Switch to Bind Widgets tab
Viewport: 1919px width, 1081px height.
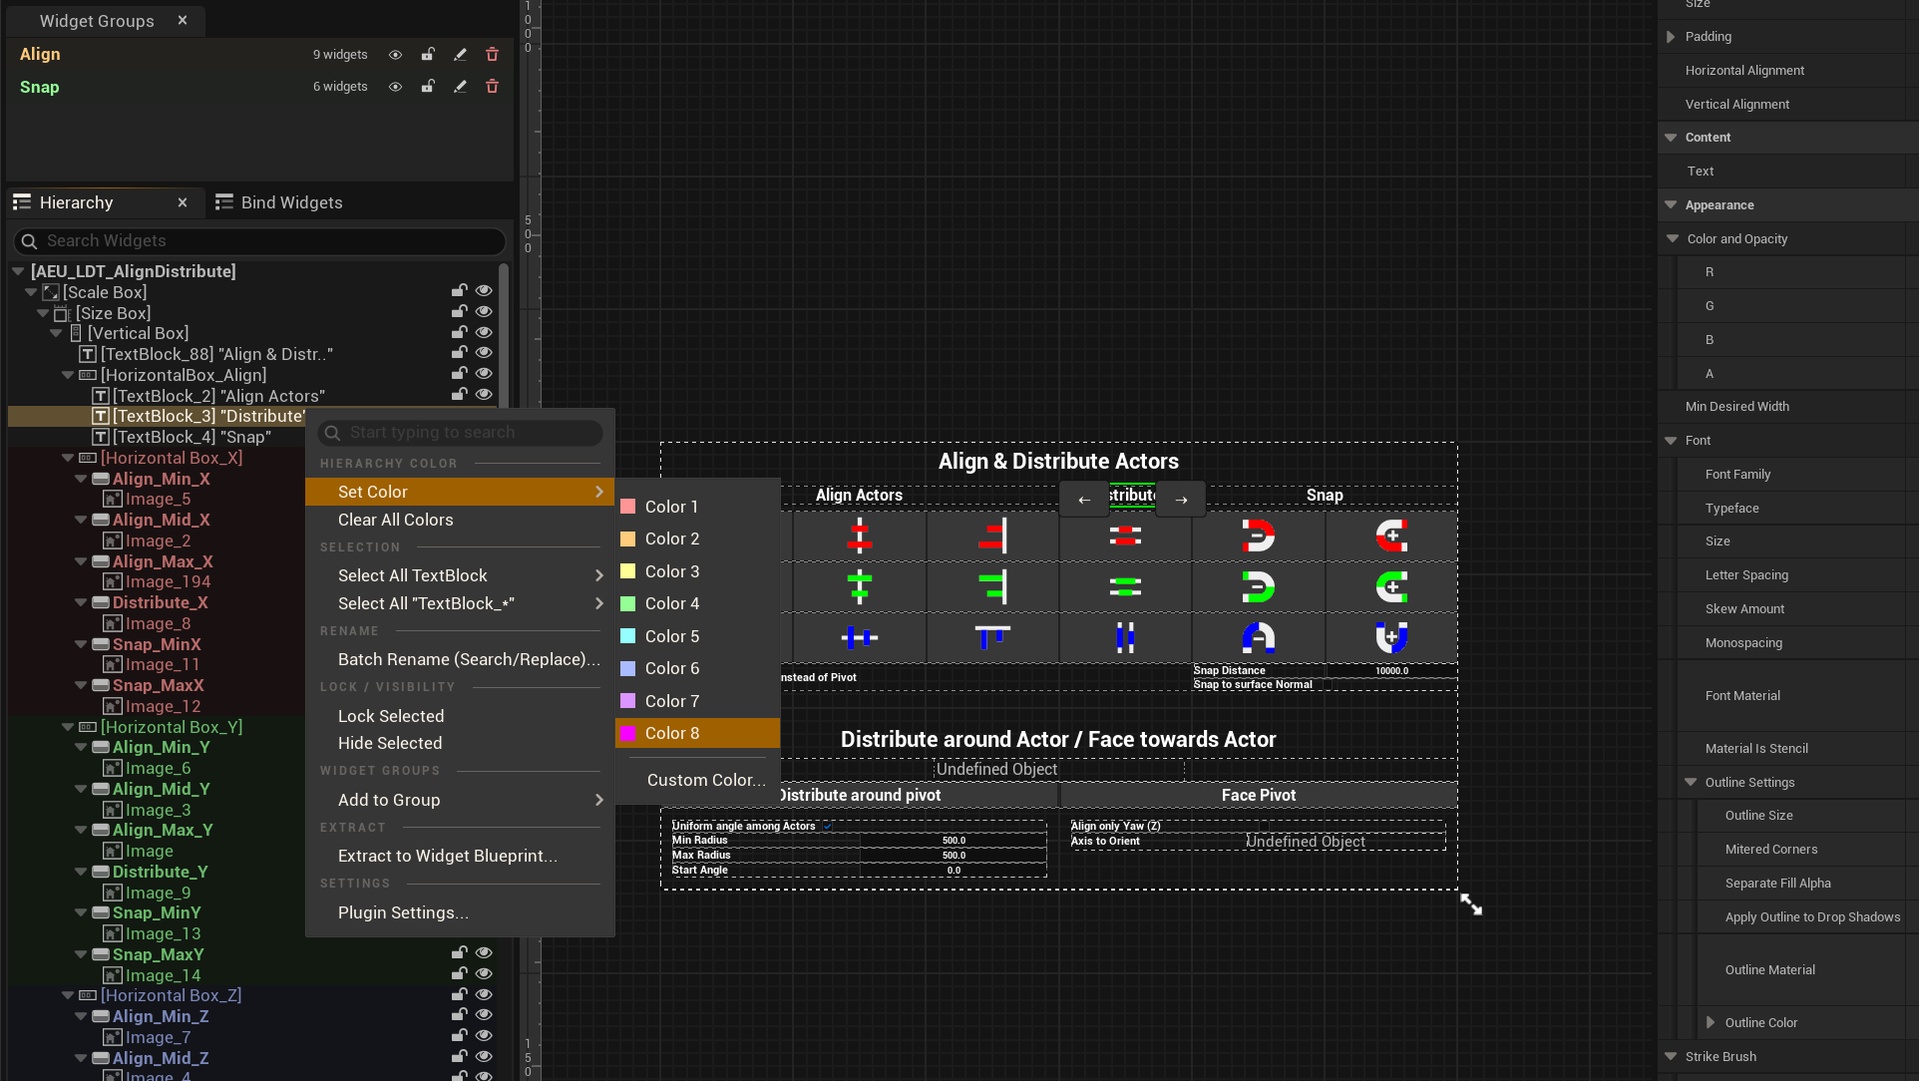[279, 202]
